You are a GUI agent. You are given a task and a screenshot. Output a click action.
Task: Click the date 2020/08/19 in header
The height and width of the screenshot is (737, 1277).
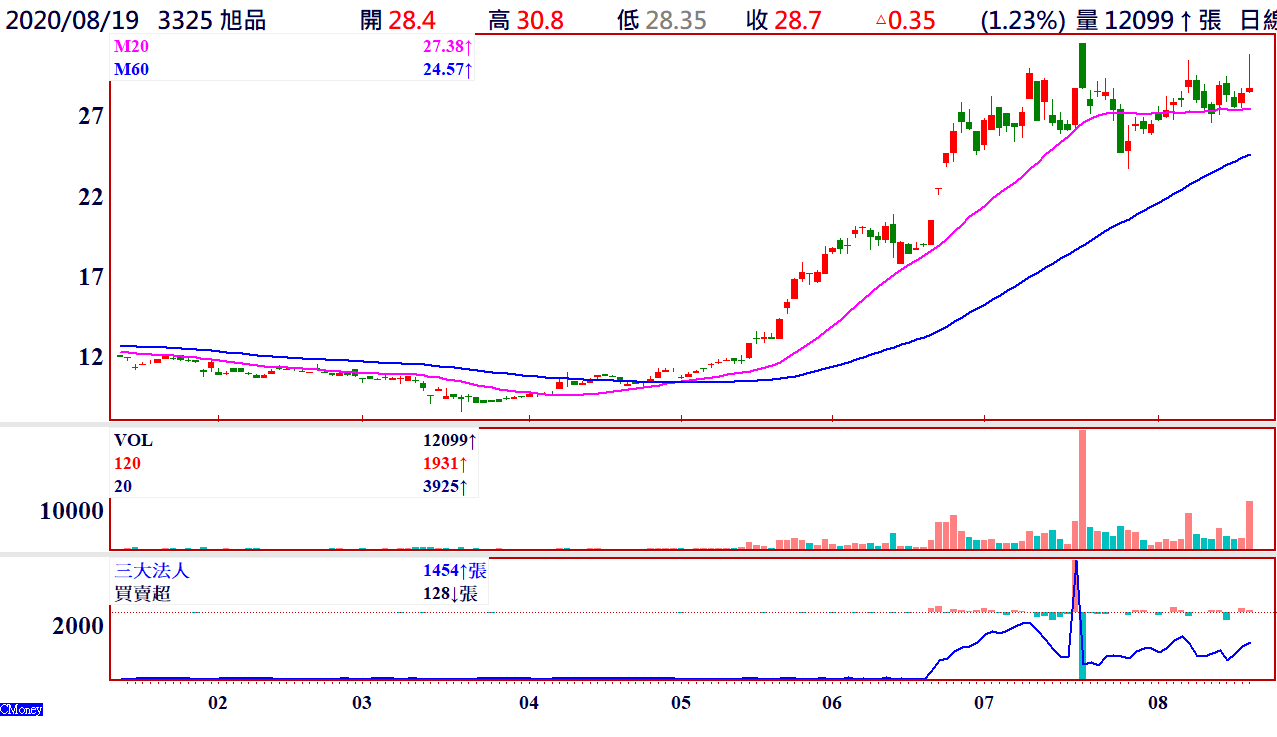click(x=73, y=20)
